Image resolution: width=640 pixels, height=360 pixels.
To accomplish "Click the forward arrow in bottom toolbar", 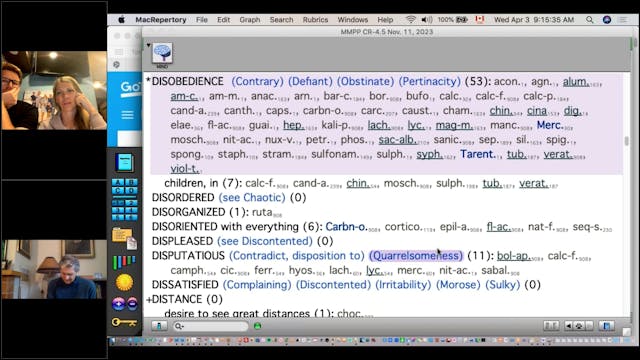I will [x=589, y=326].
